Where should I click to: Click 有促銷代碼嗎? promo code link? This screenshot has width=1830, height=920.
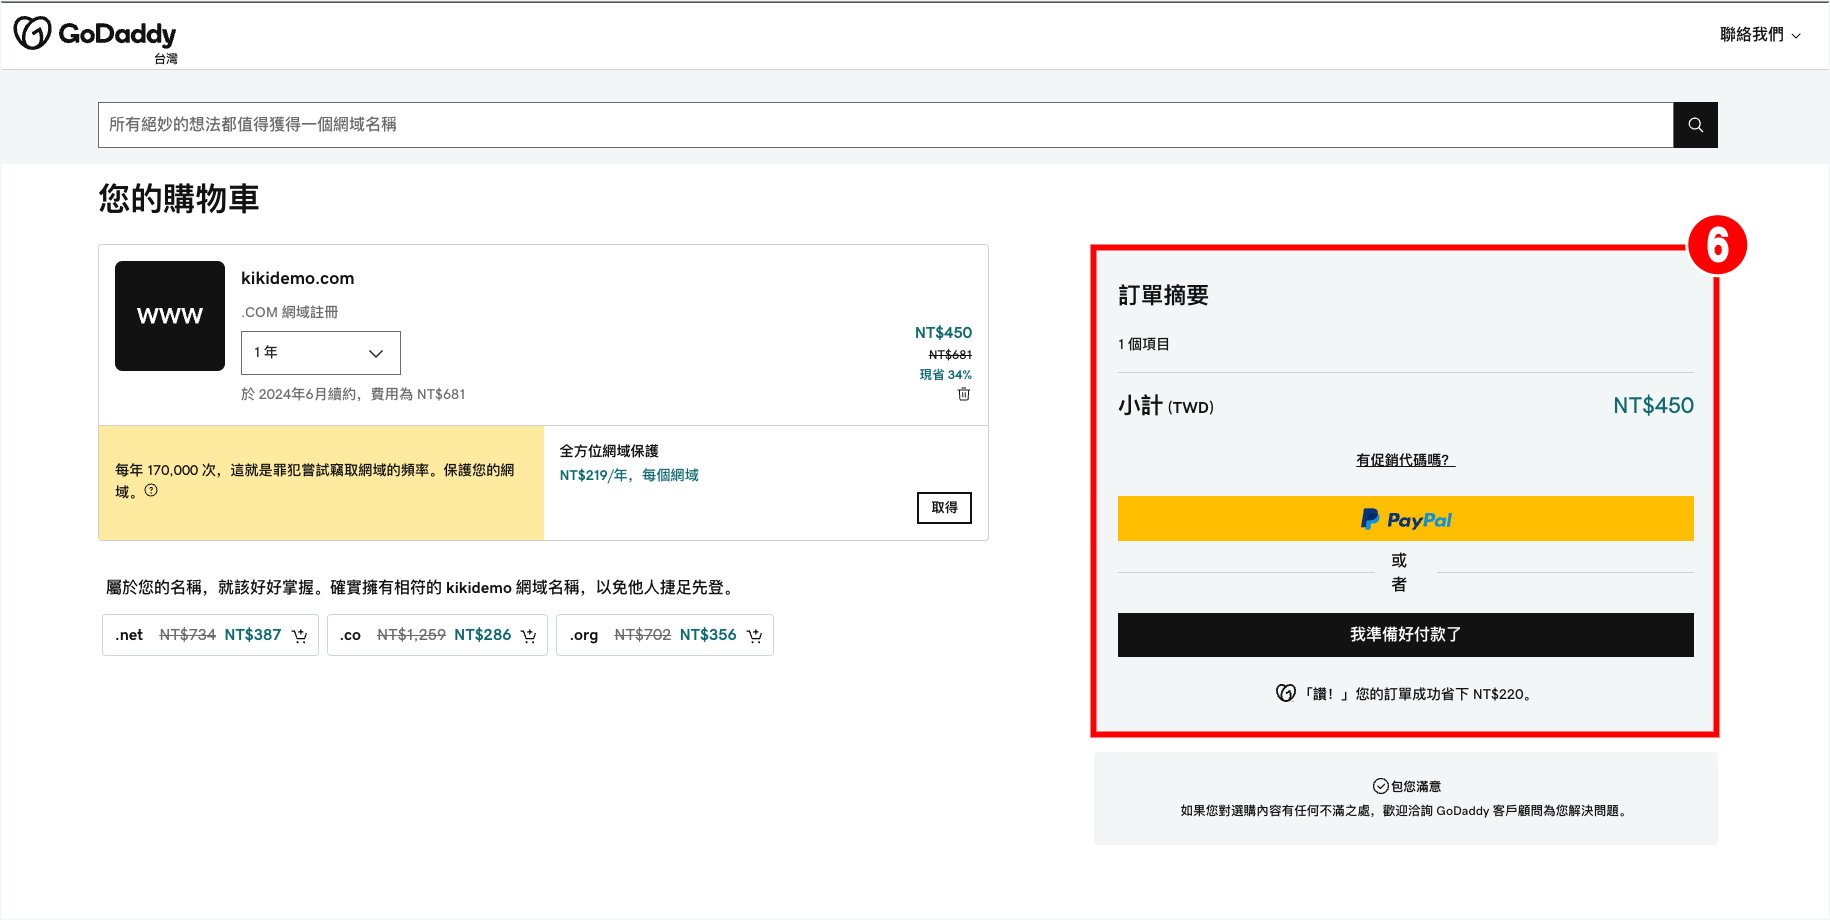point(1405,460)
